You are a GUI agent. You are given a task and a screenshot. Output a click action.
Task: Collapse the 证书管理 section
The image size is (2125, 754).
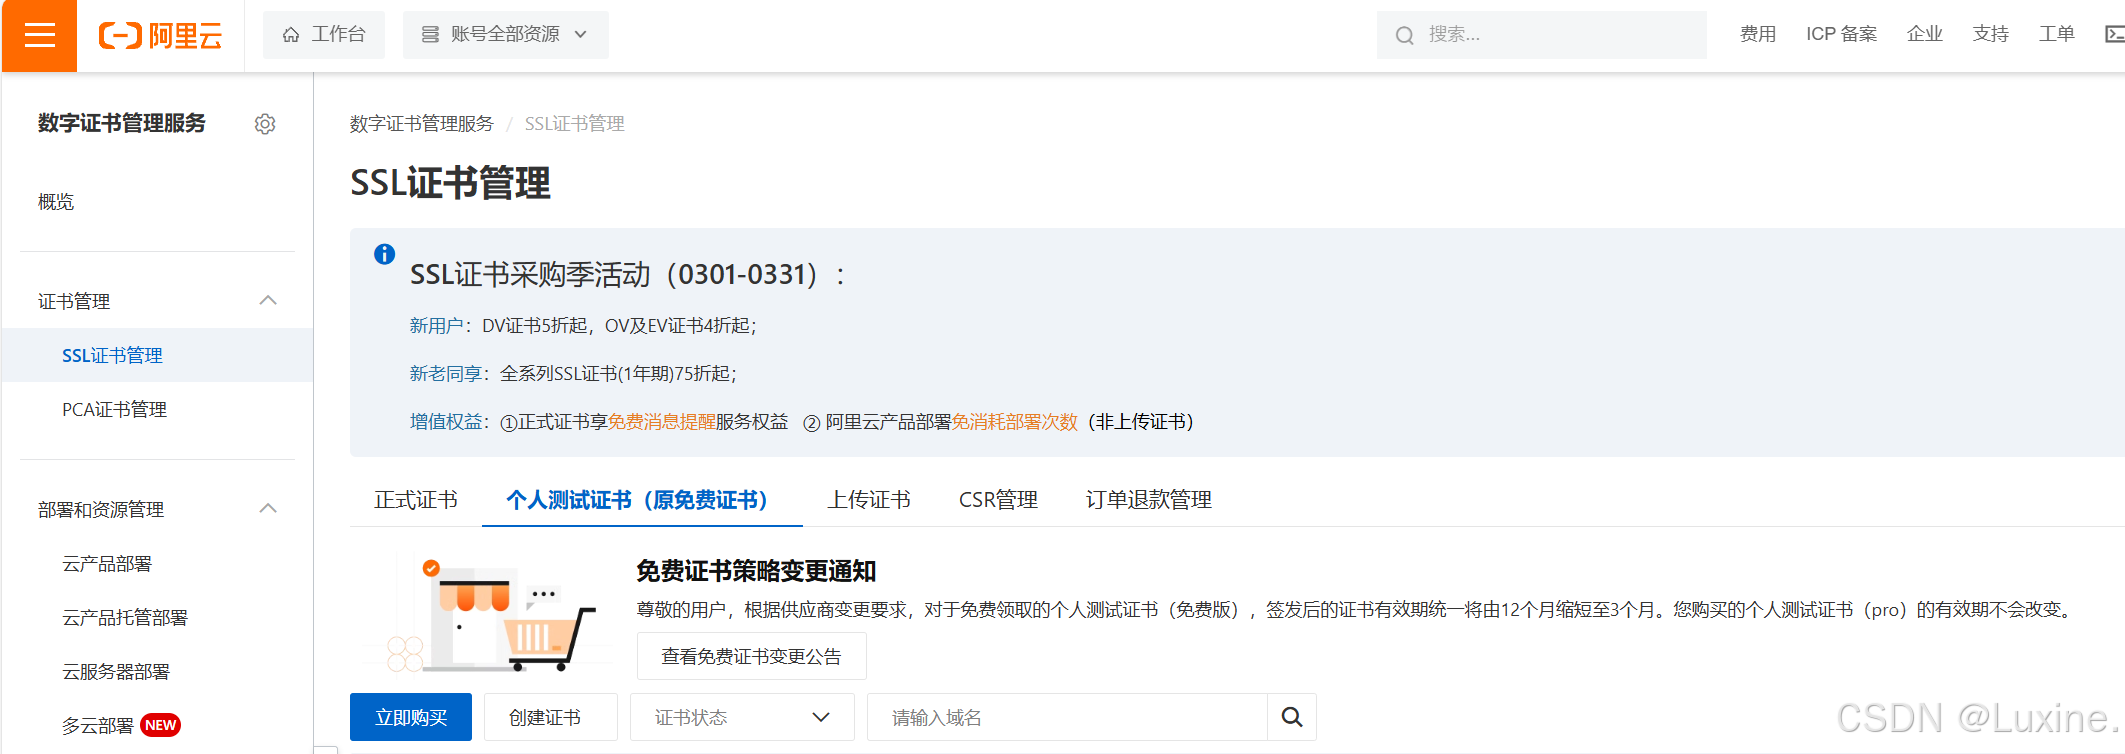(x=268, y=301)
